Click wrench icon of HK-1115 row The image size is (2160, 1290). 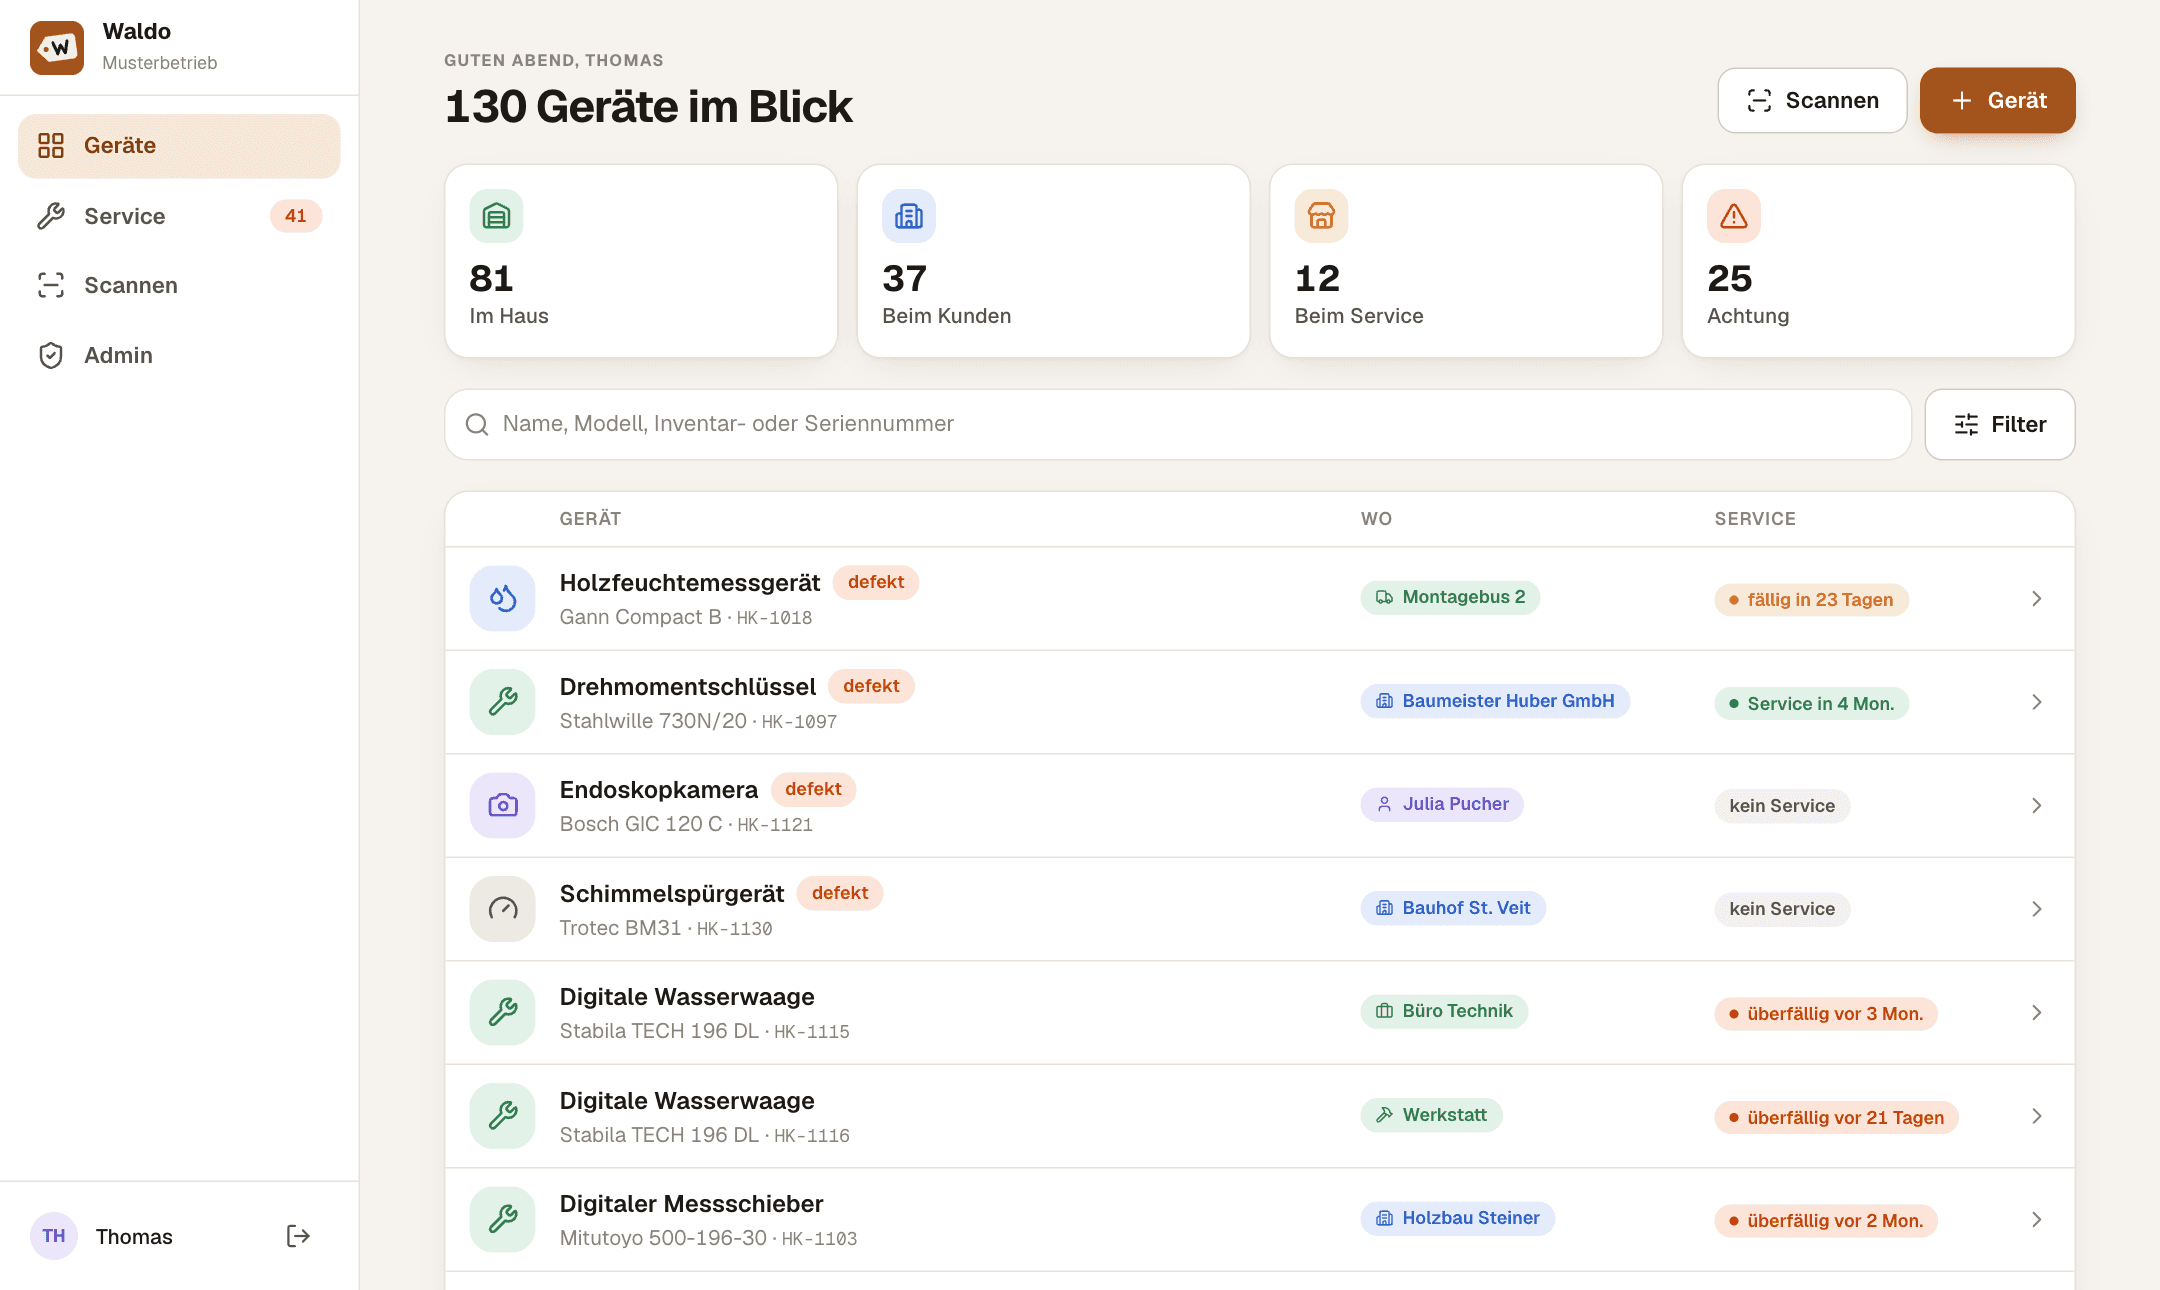coord(502,1012)
